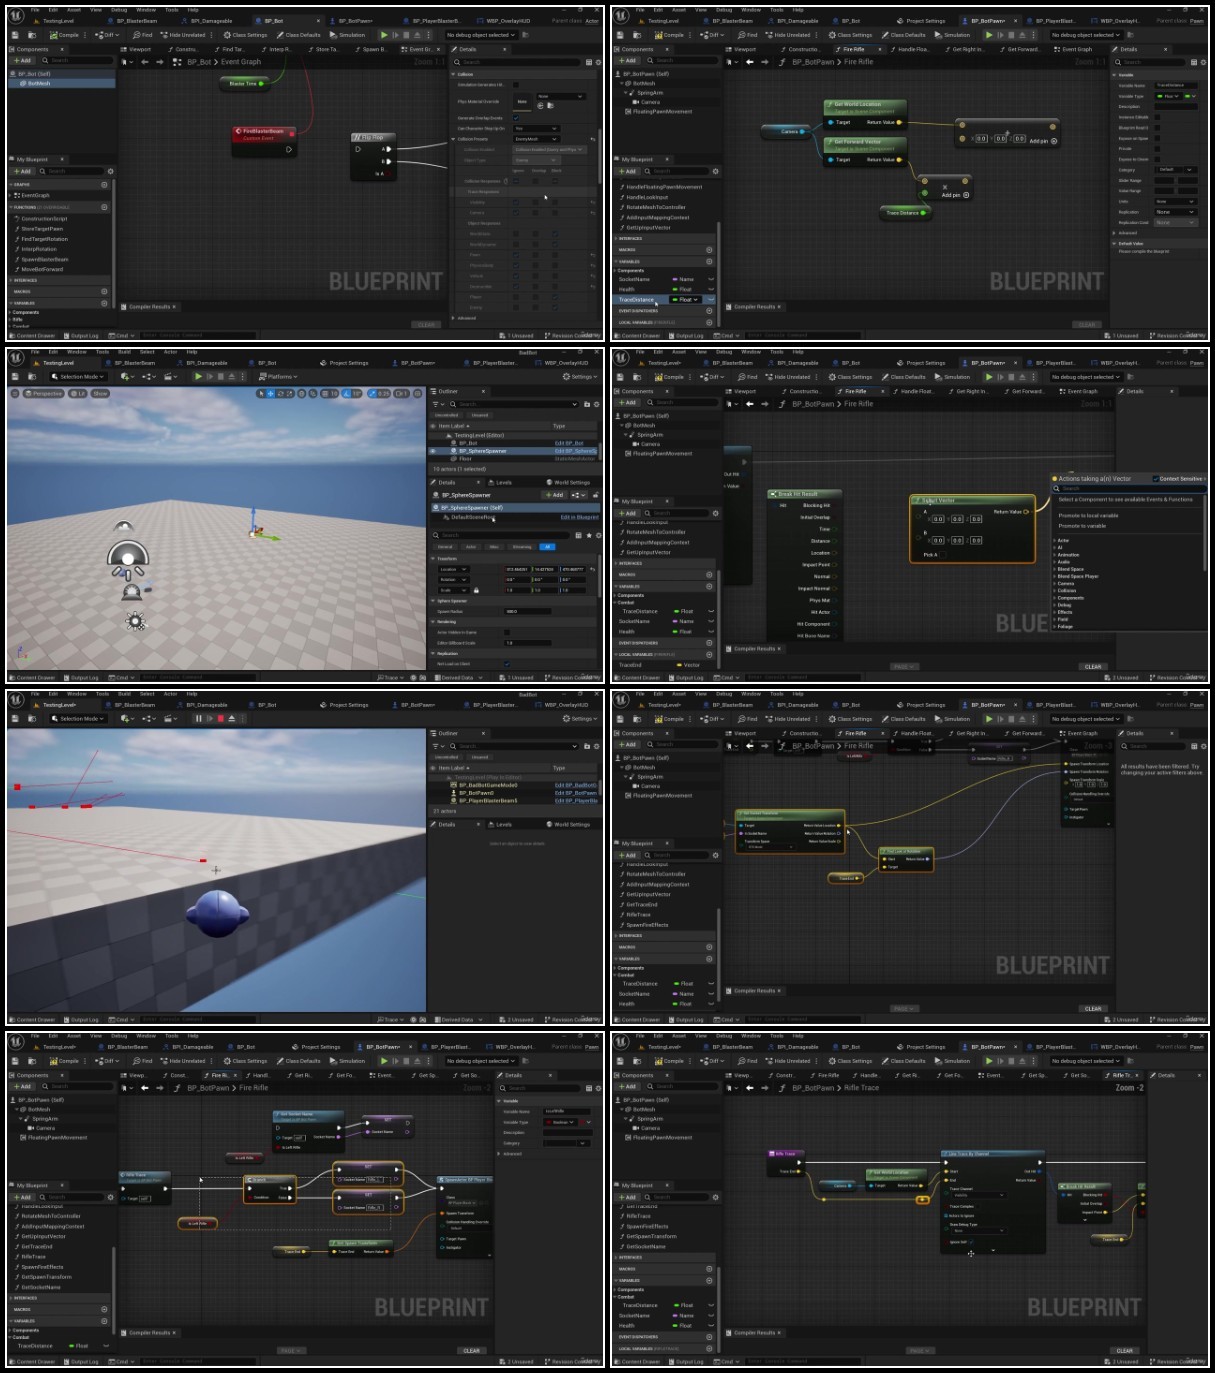Toggle the Actor Hidden In Game checkbox
The image size is (1215, 1373).
pyautogui.click(x=507, y=632)
